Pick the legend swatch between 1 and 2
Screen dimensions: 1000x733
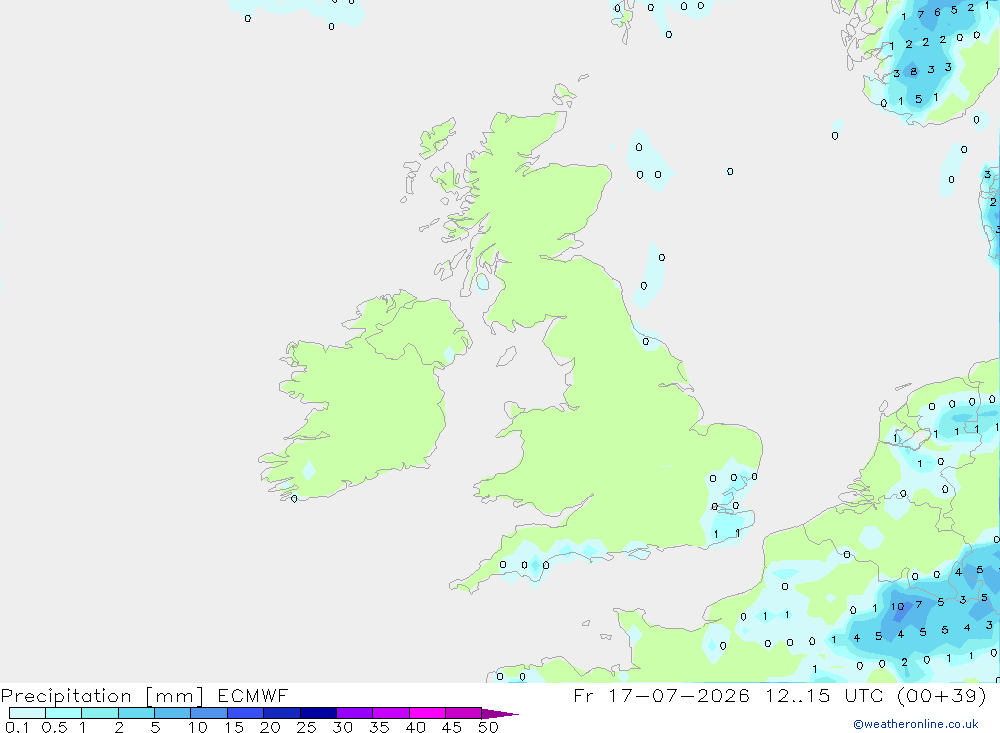[x=99, y=713]
